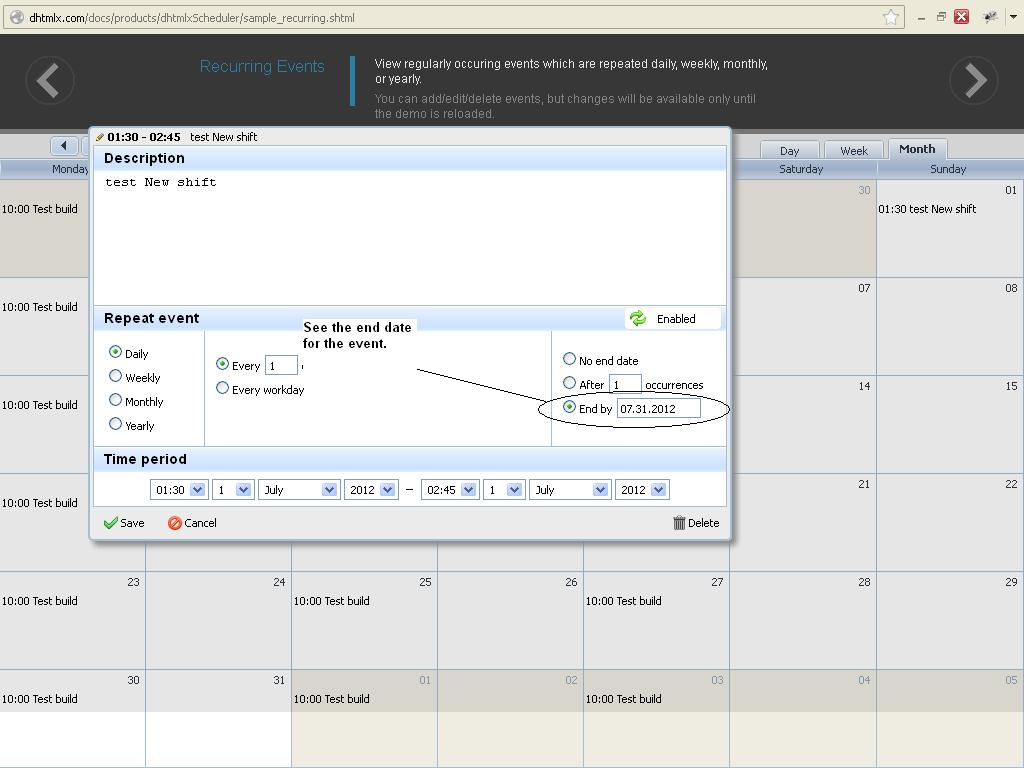Screen dimensions: 1024x768
Task: Click the Delete trash can icon
Action: pos(679,523)
